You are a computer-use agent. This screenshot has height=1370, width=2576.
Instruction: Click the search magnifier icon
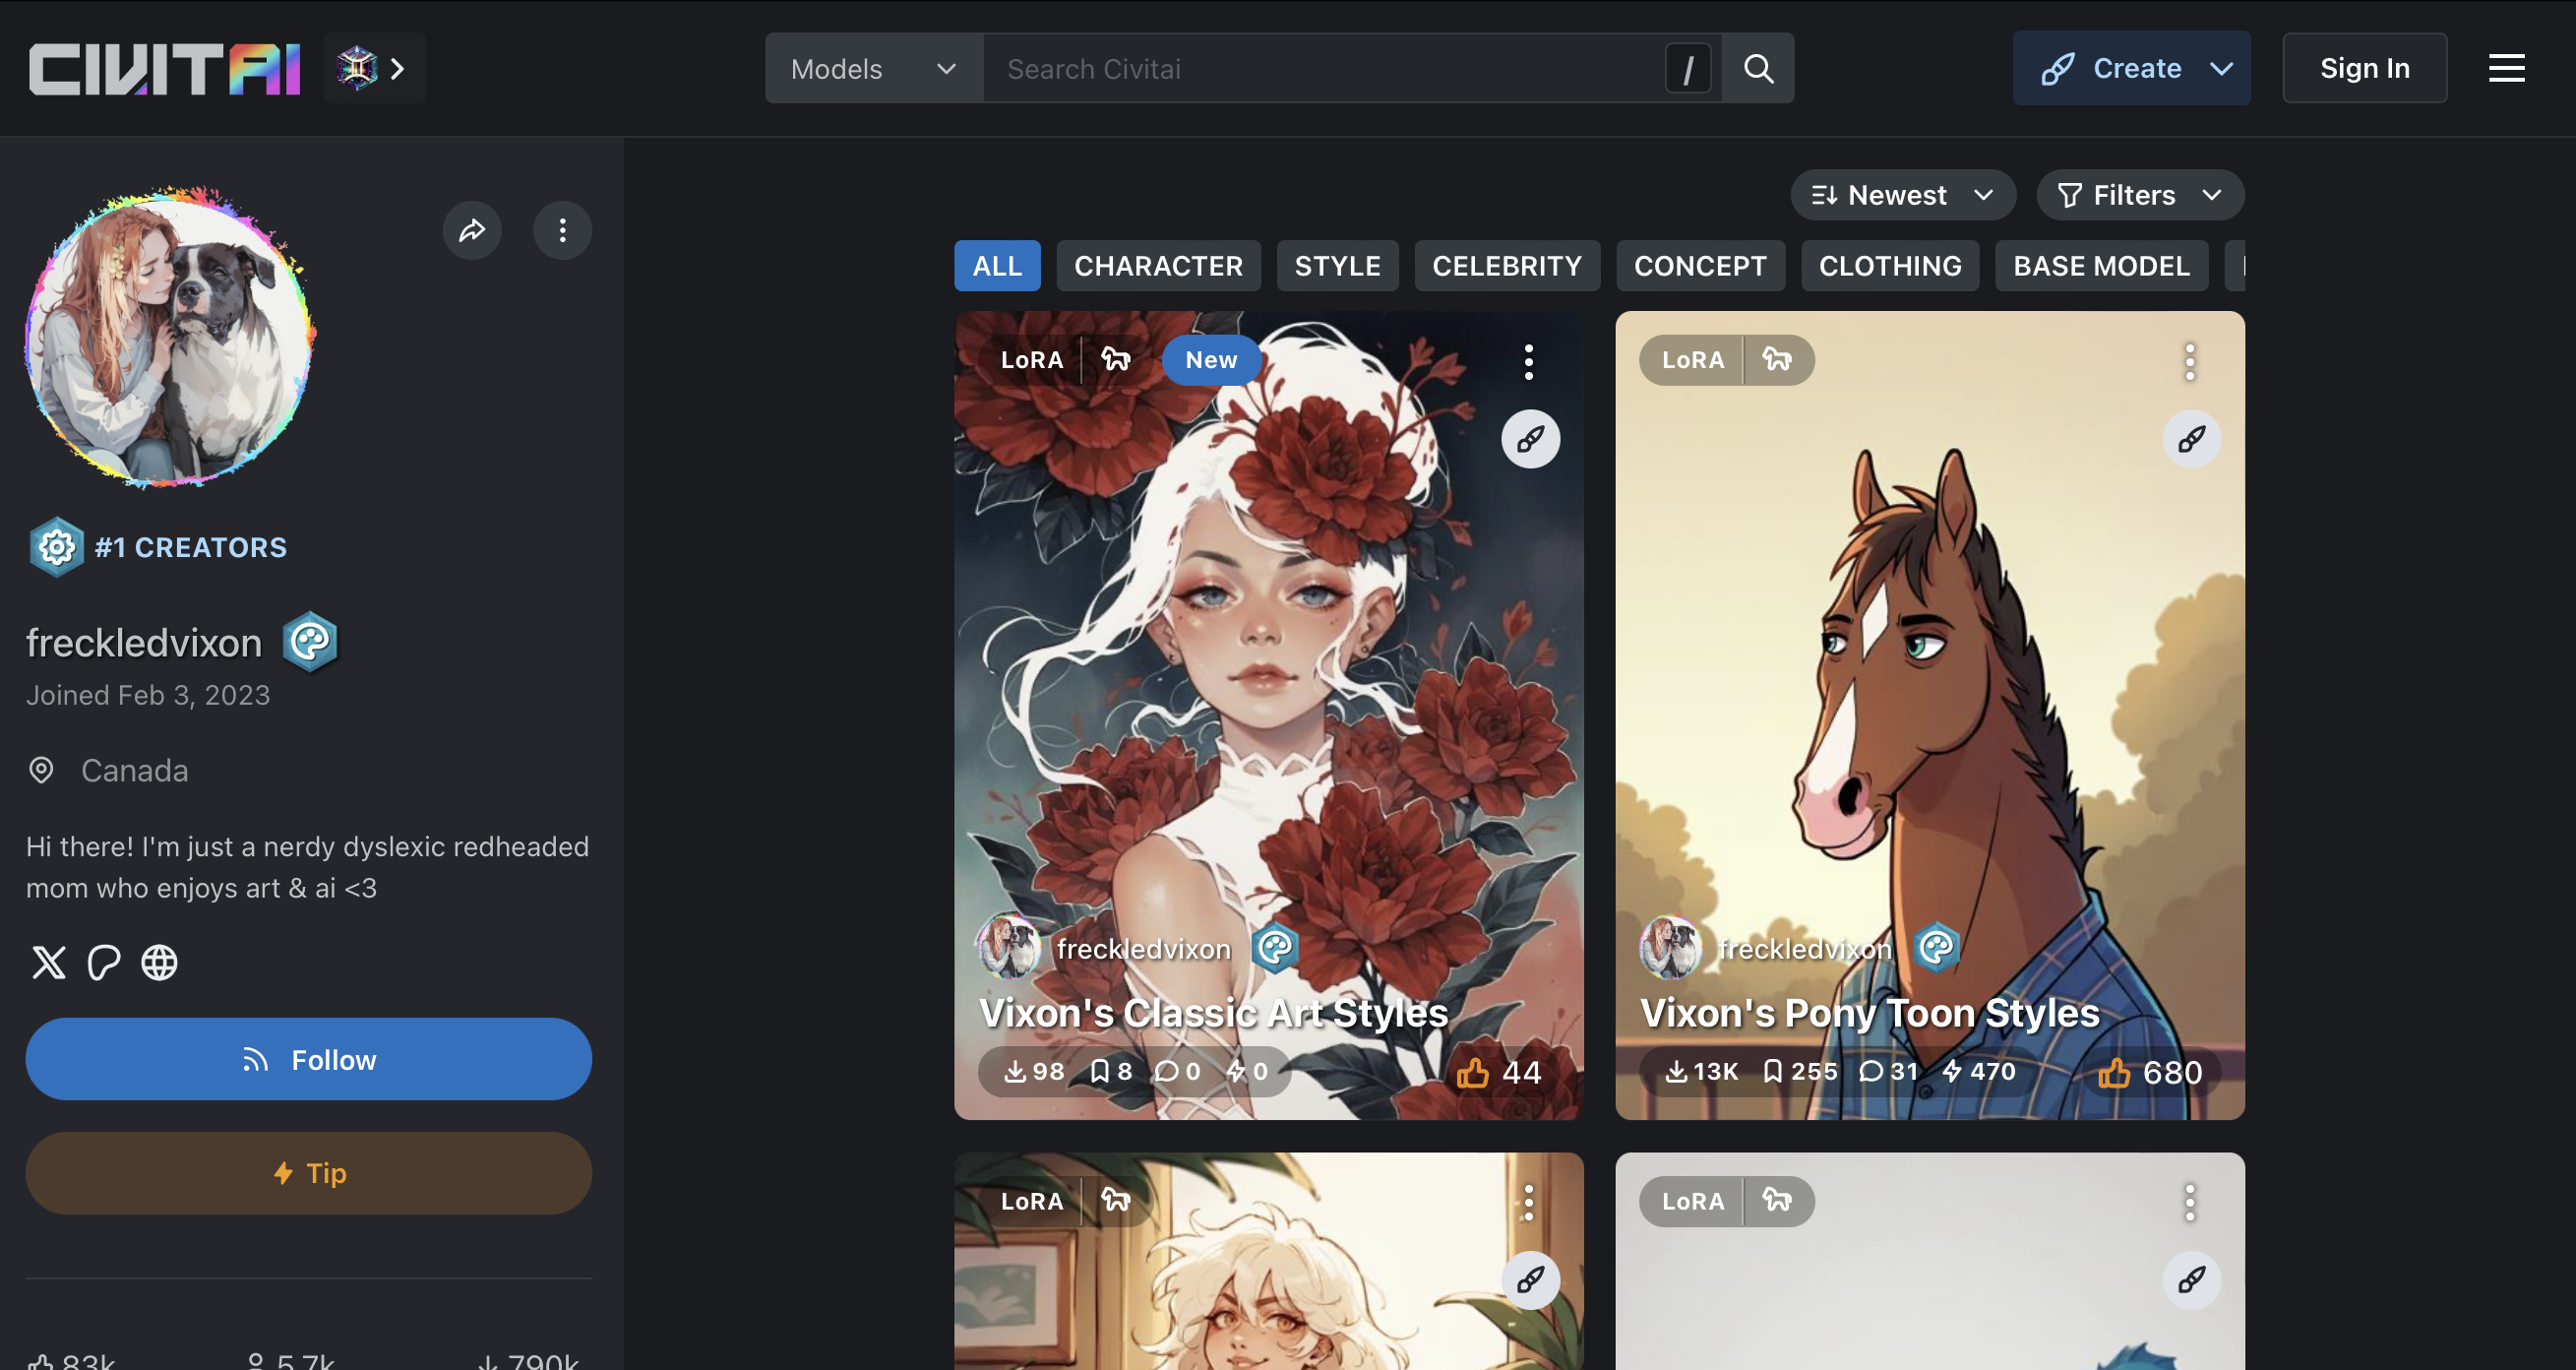click(x=1758, y=69)
